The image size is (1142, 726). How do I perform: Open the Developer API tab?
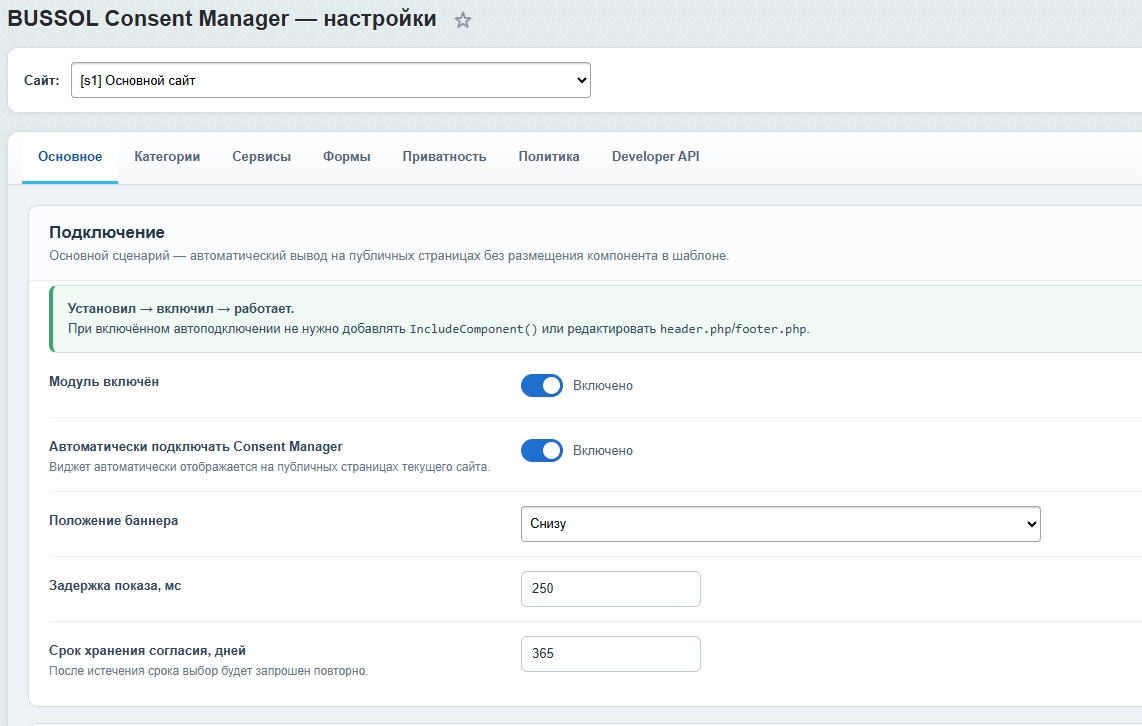(655, 157)
